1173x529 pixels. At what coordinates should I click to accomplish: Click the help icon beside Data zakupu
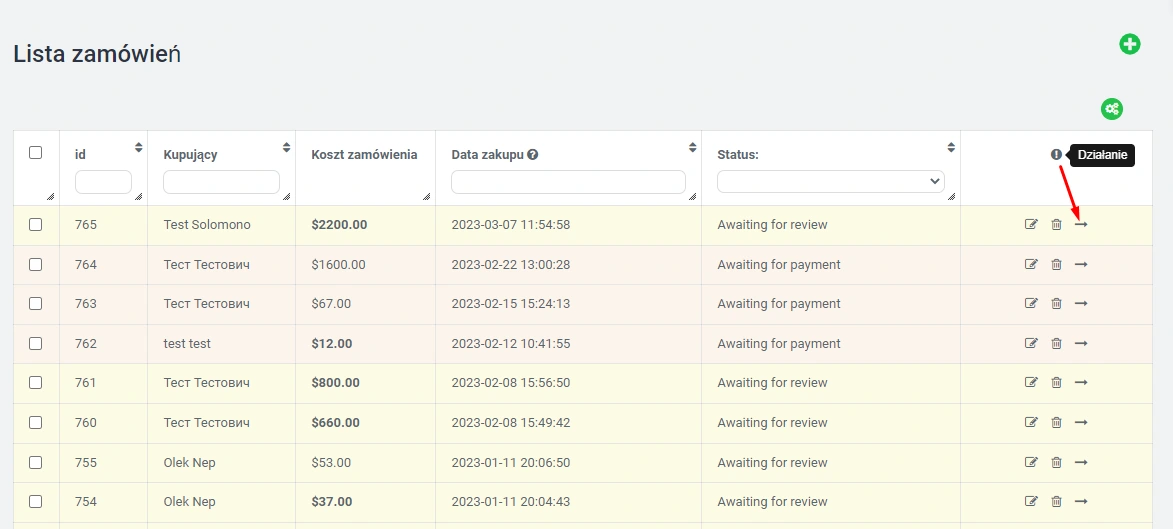(533, 155)
